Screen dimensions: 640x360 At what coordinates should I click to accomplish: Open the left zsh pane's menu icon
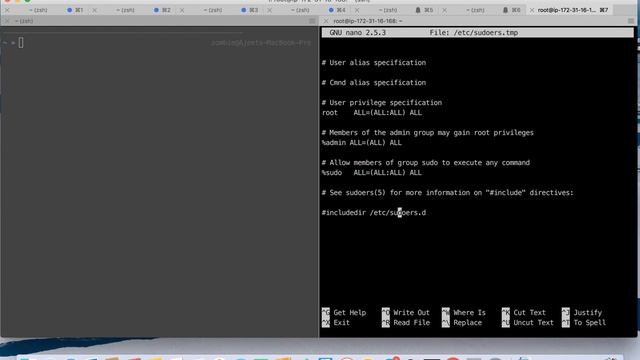(x=312, y=21)
